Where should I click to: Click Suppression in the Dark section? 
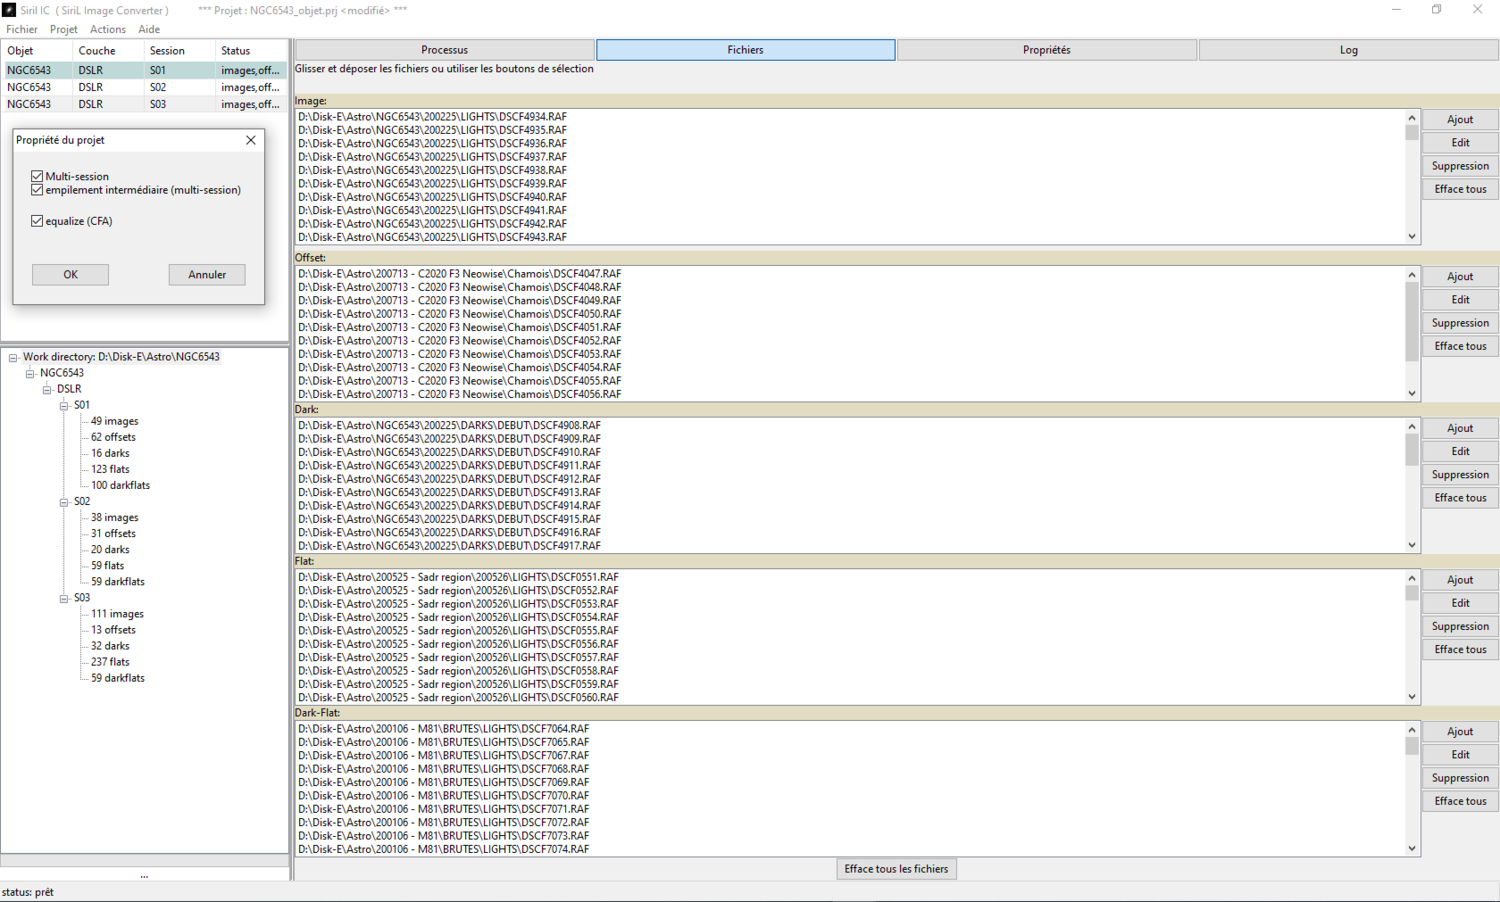[1460, 475]
